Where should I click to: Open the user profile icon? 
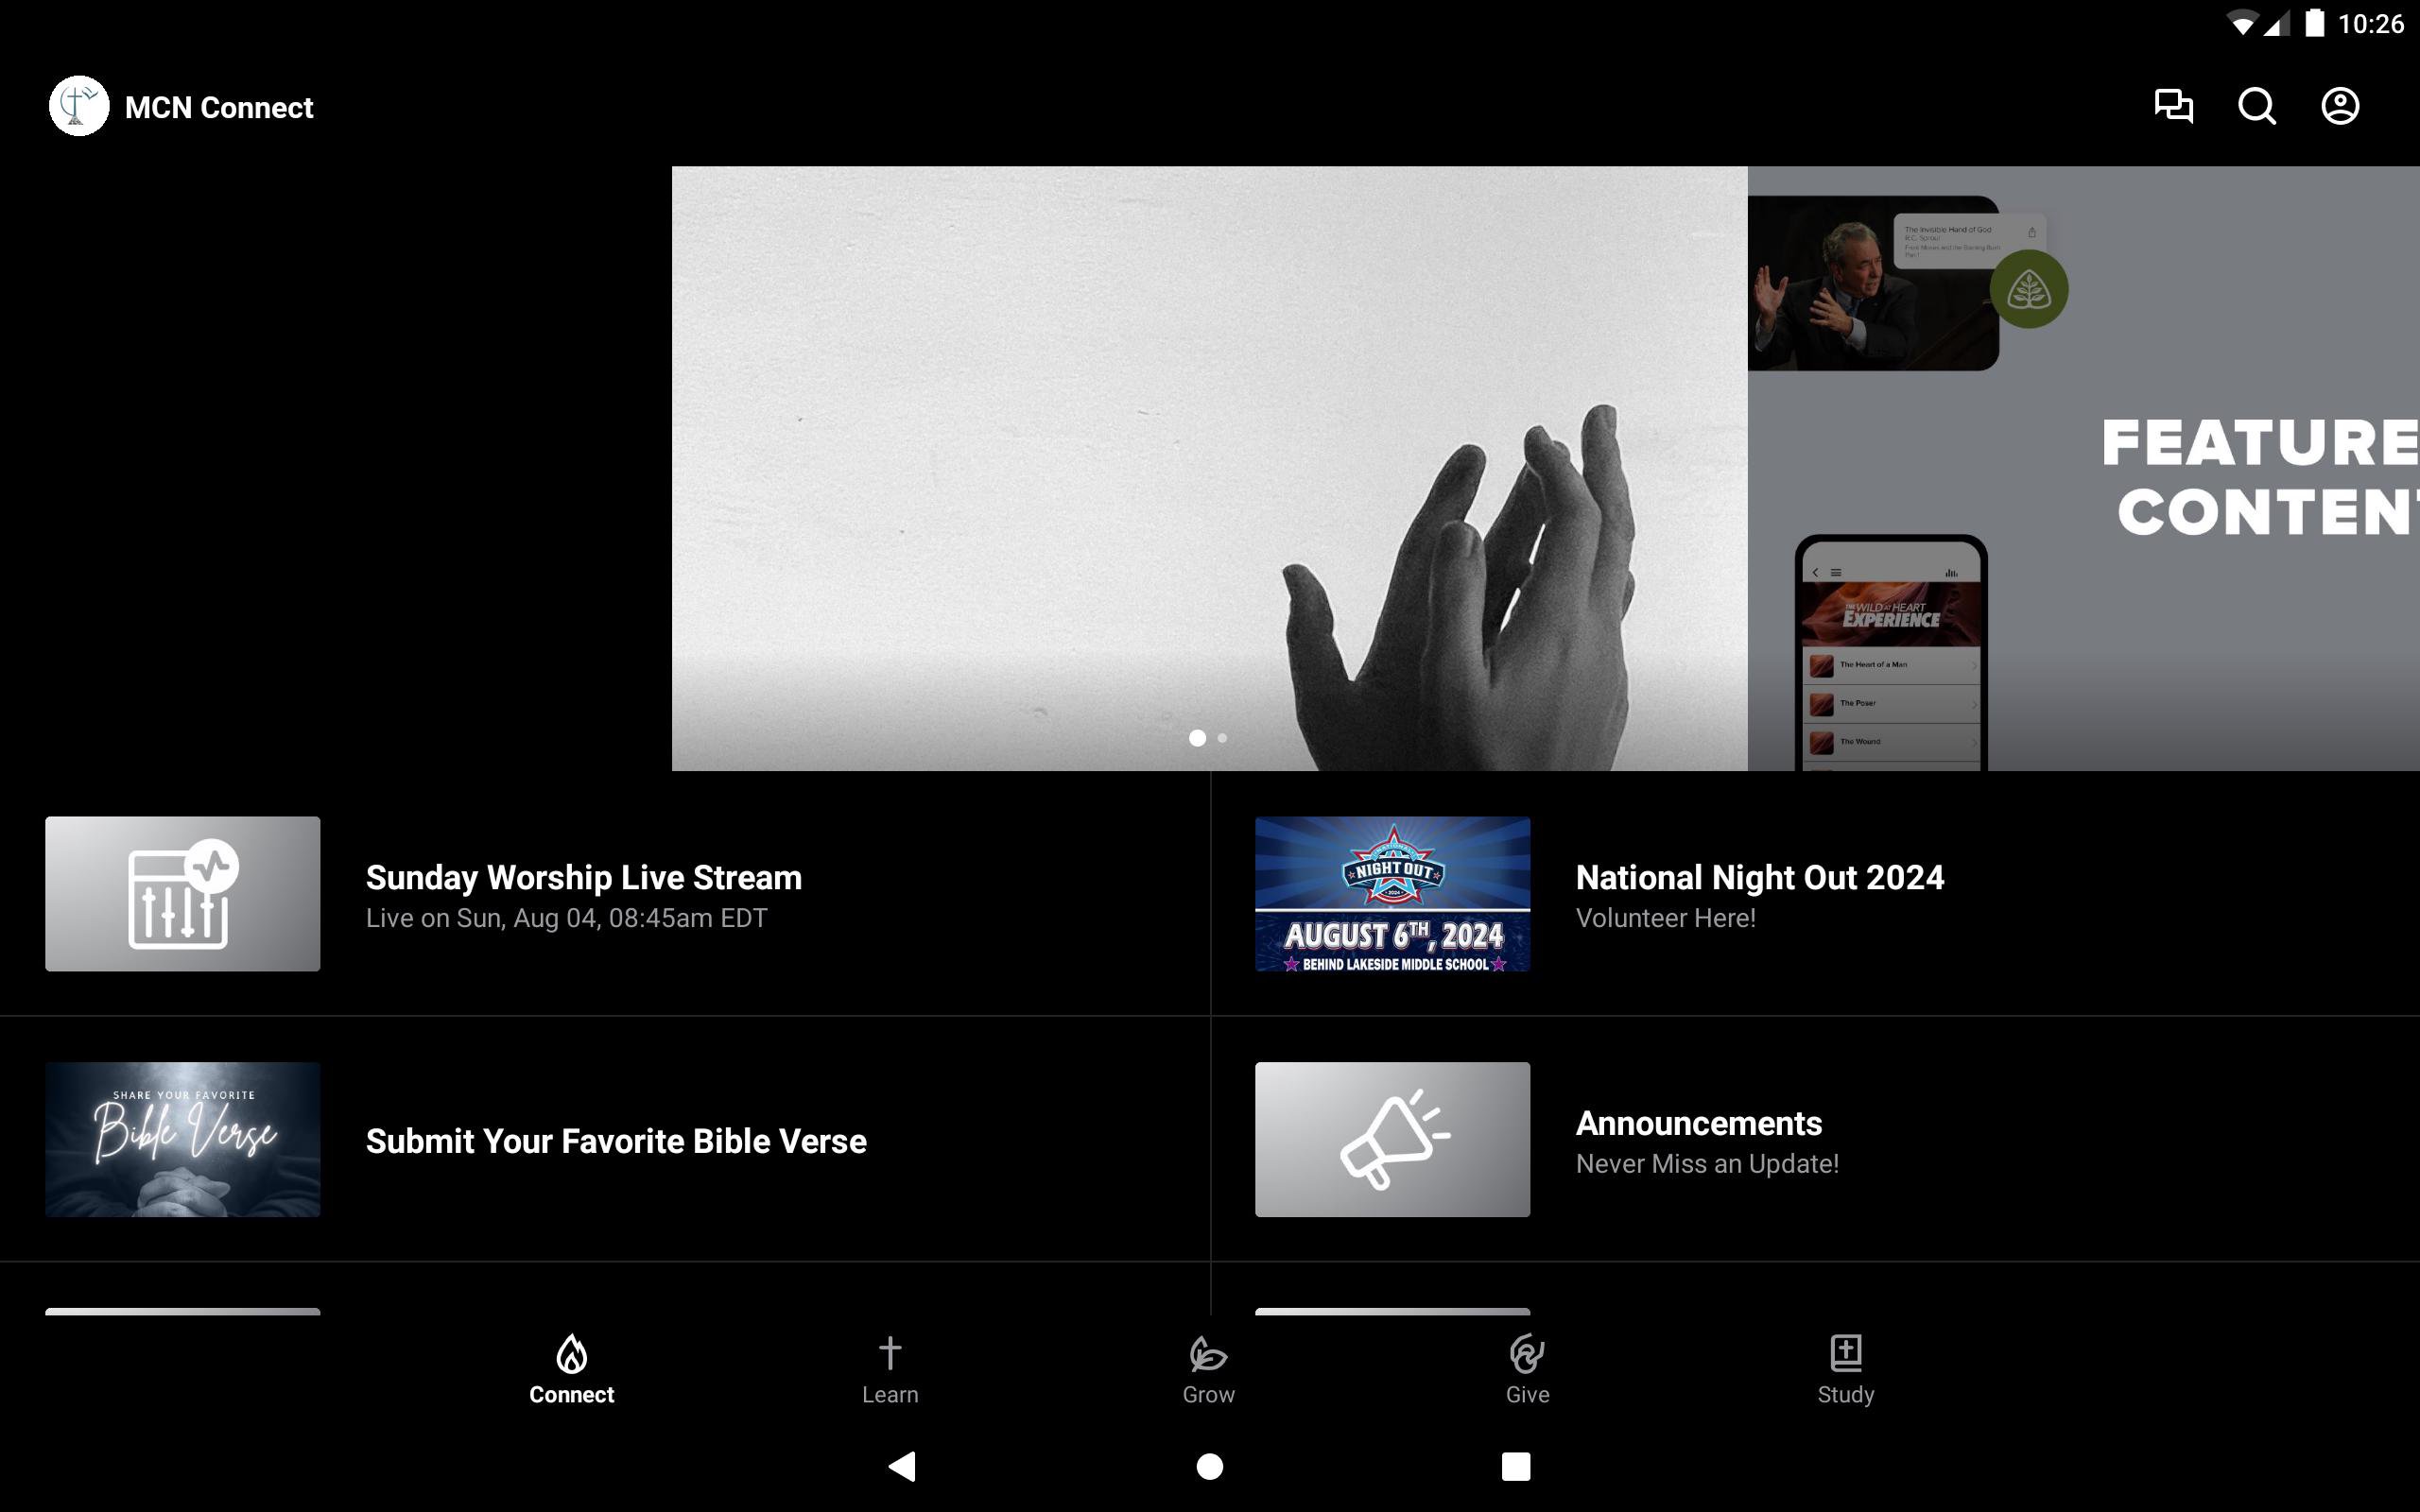point(2339,106)
